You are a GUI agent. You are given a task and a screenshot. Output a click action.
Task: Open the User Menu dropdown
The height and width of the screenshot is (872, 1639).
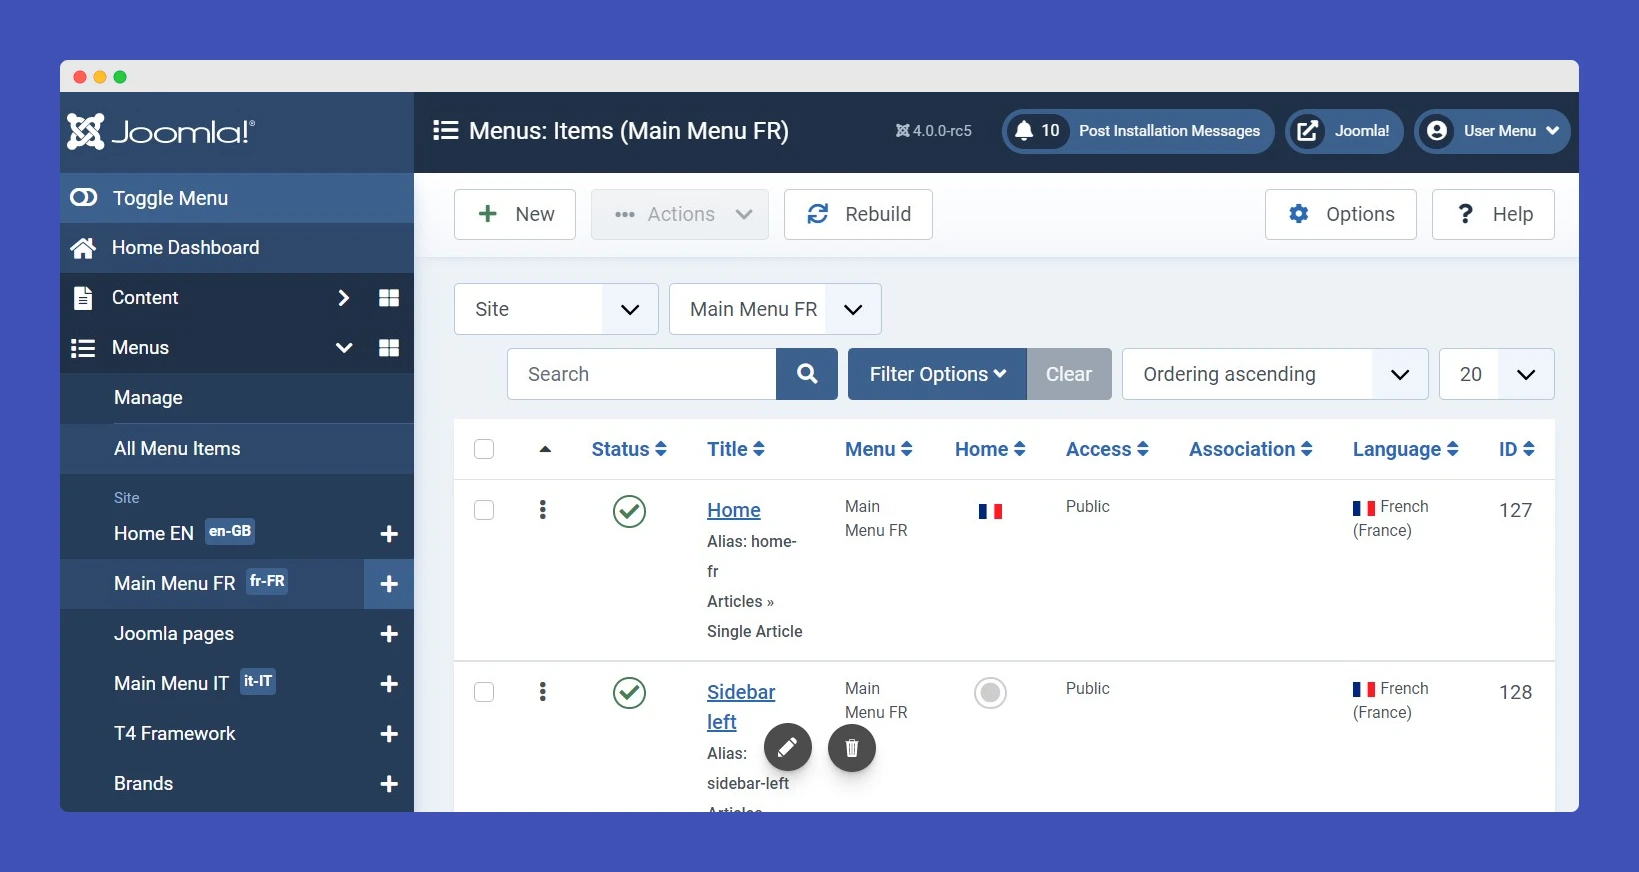point(1492,131)
